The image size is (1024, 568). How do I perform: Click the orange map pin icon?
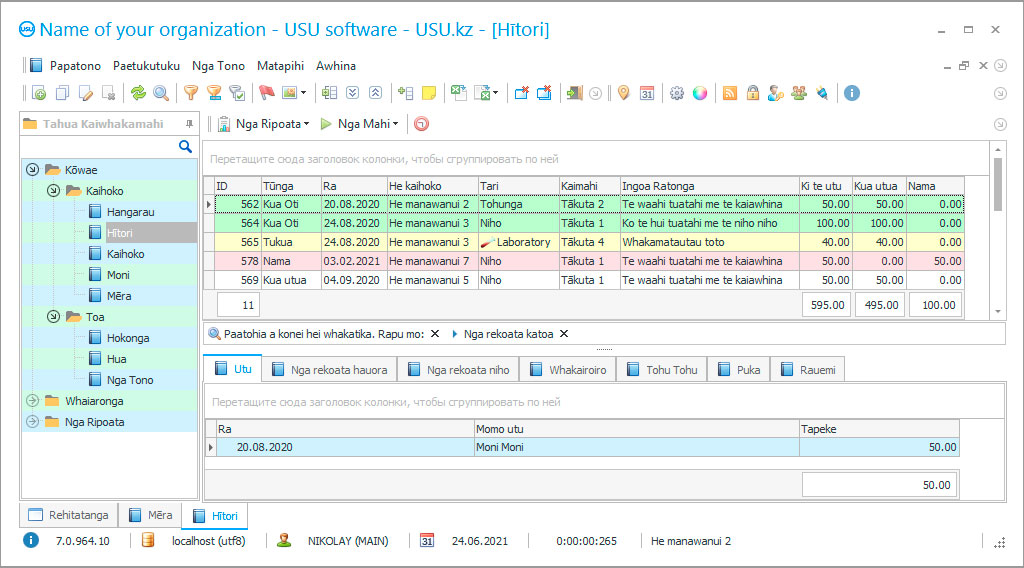[624, 93]
